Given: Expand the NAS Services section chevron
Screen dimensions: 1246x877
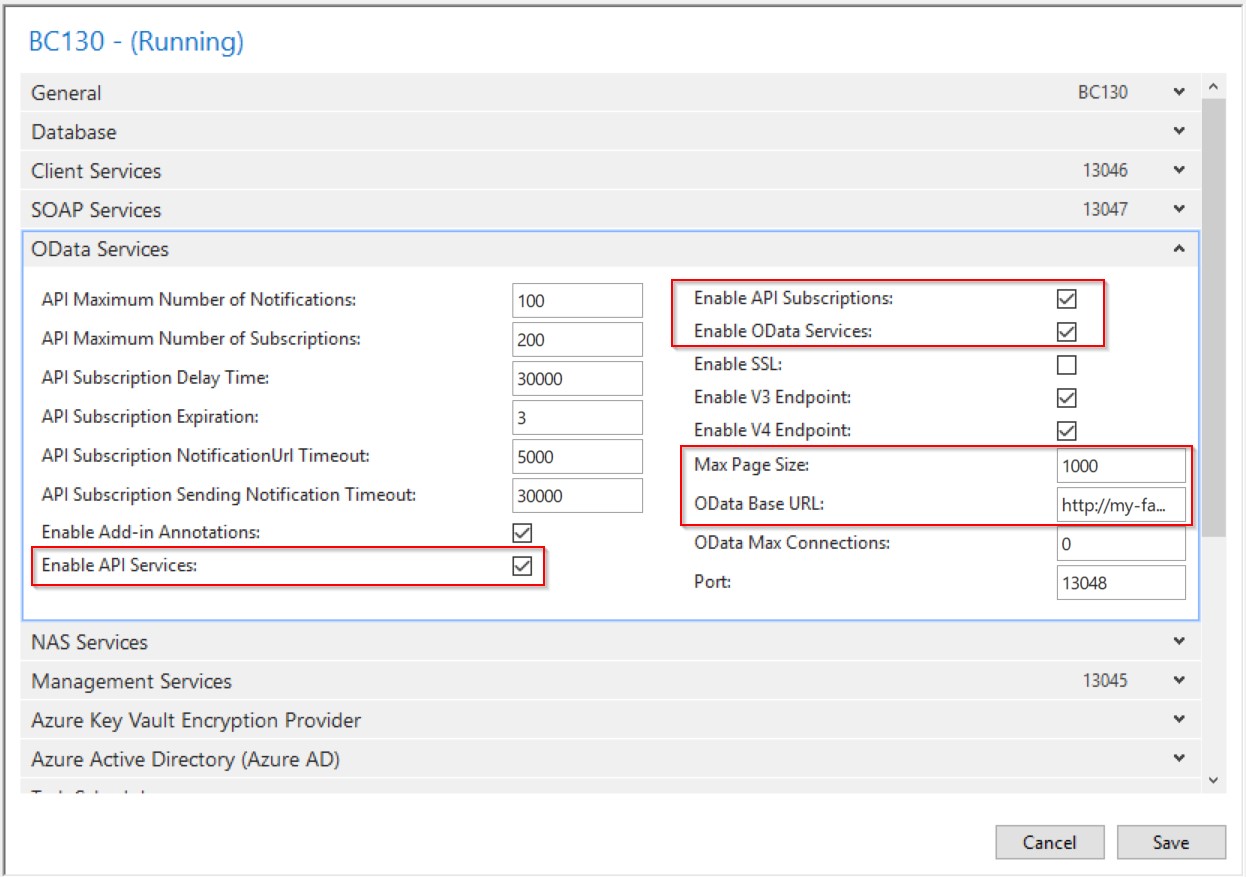Looking at the screenshot, I should tap(1179, 641).
